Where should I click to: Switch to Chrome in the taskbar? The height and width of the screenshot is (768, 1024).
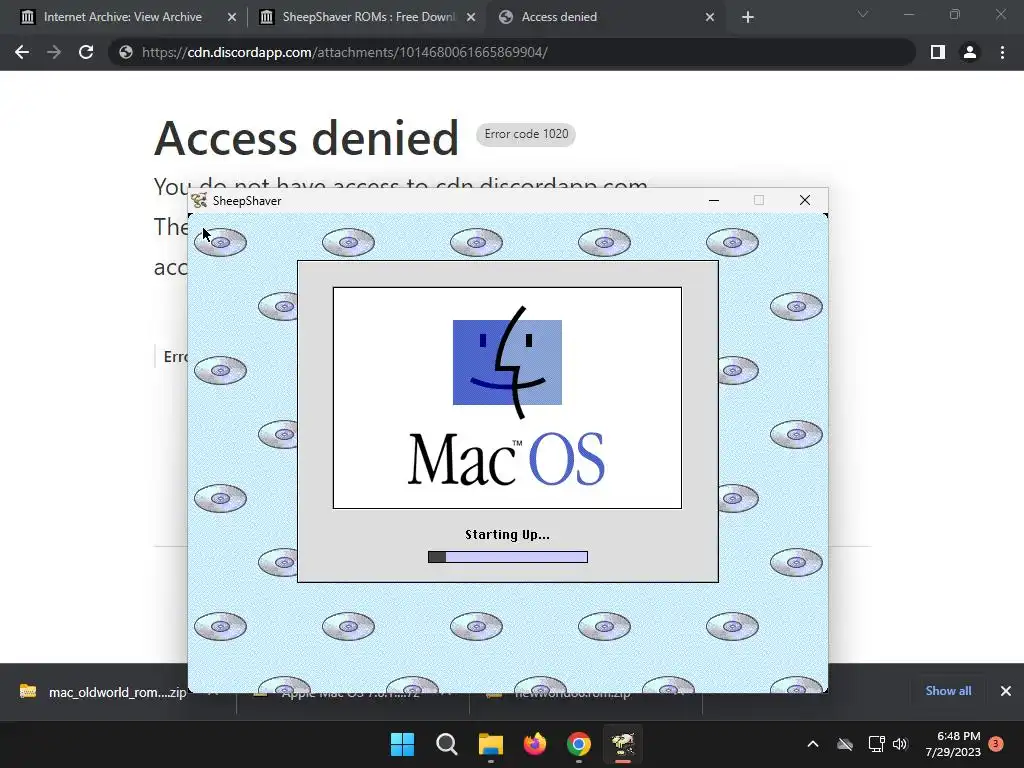click(x=579, y=744)
